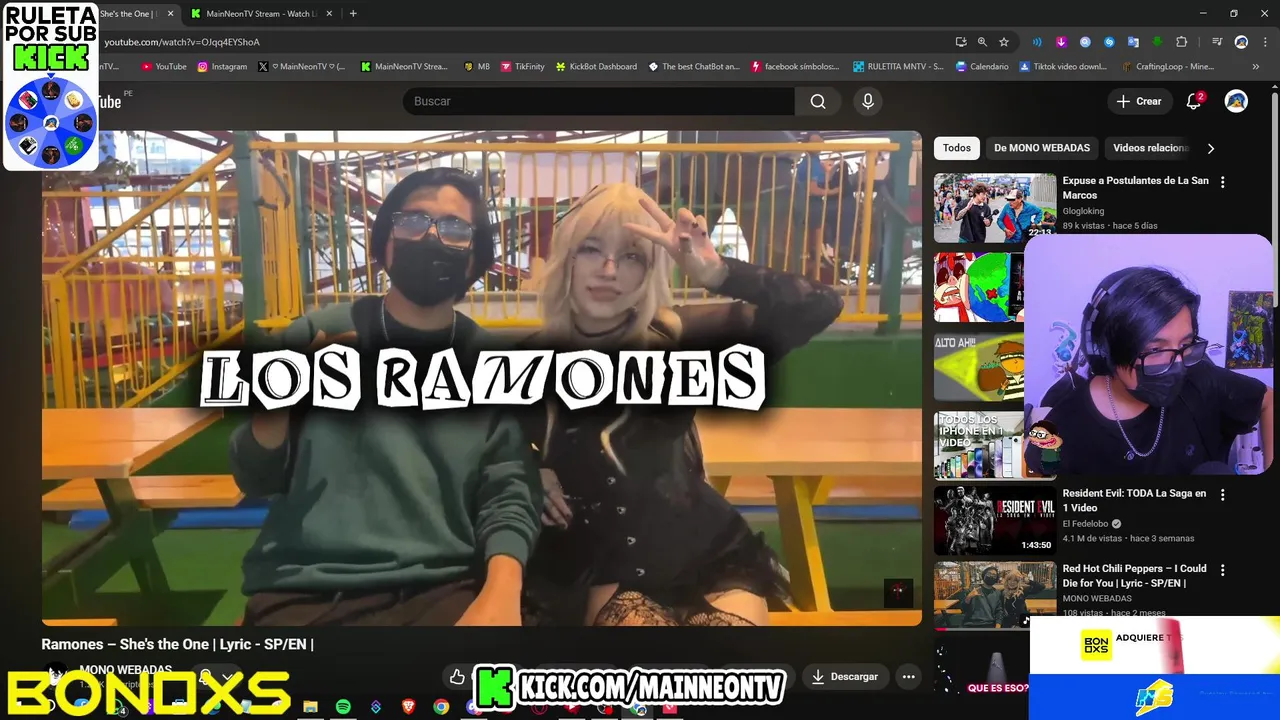
Task: Close the She's the One tab
Action: 170,14
